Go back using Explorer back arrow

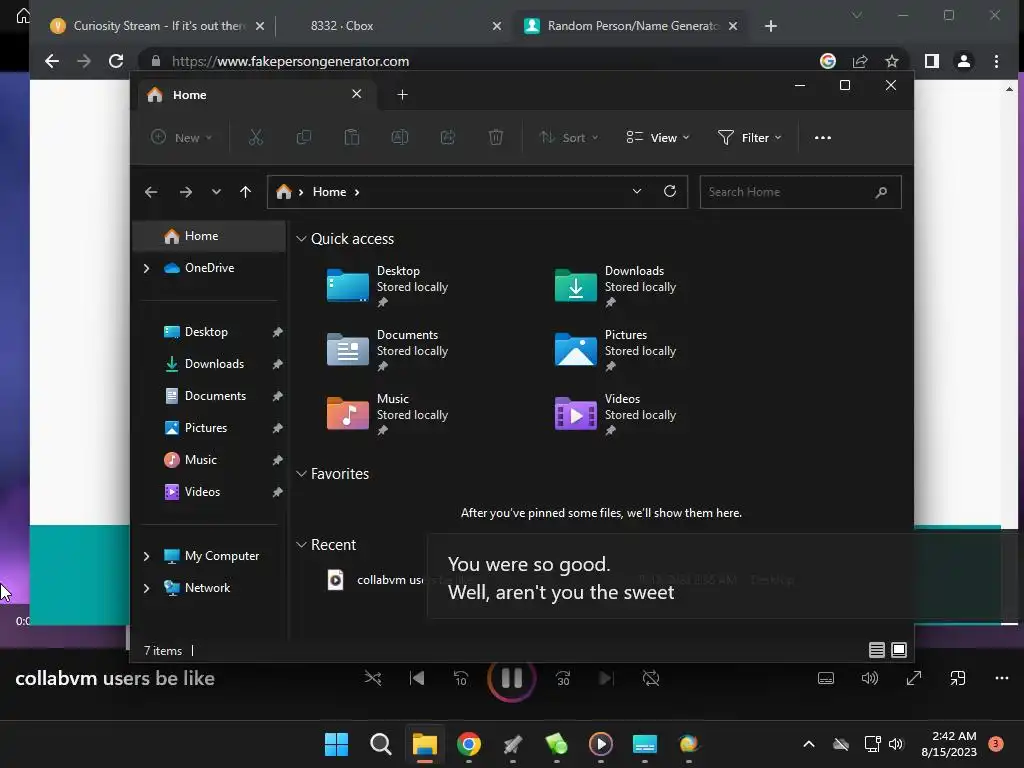[151, 192]
